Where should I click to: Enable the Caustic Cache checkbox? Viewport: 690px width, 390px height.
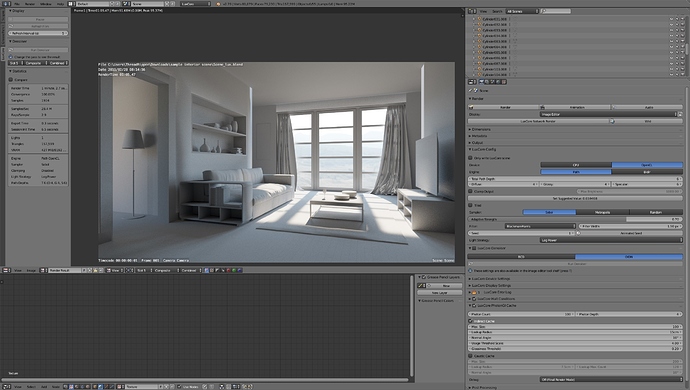point(470,356)
